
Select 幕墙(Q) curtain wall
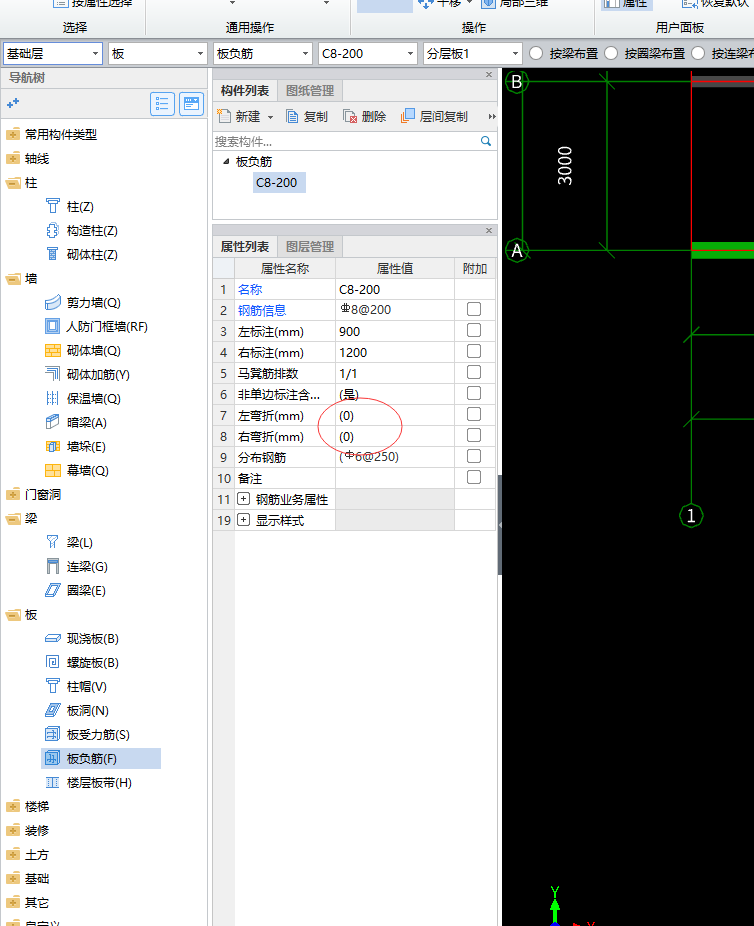point(87,471)
